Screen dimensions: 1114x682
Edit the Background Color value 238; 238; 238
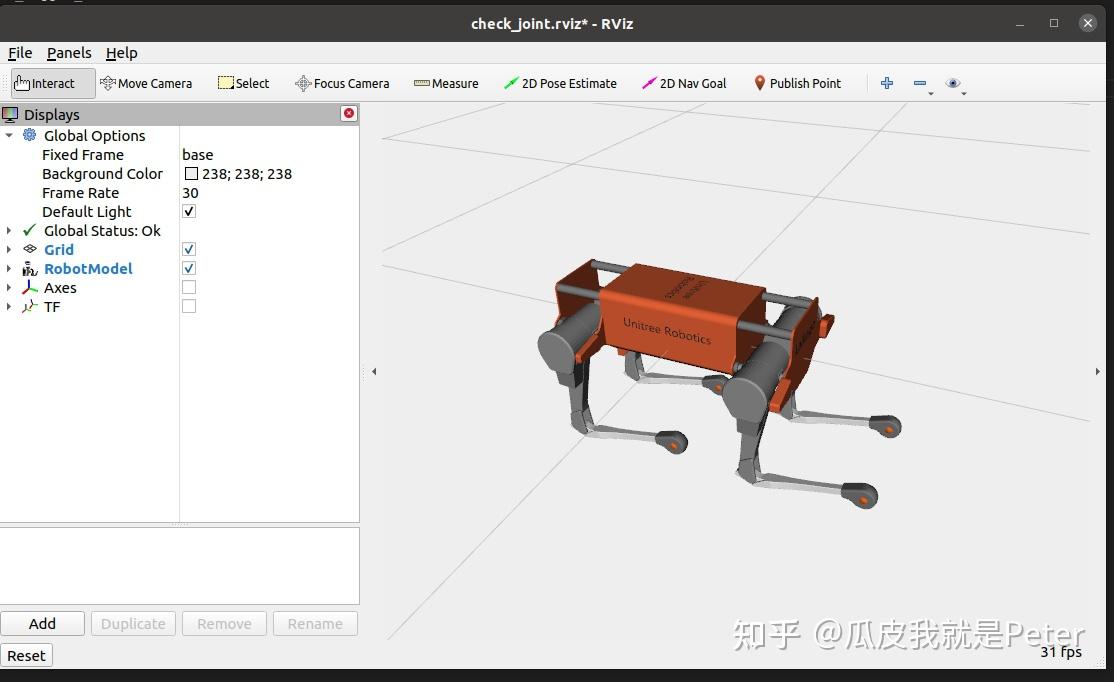247,173
